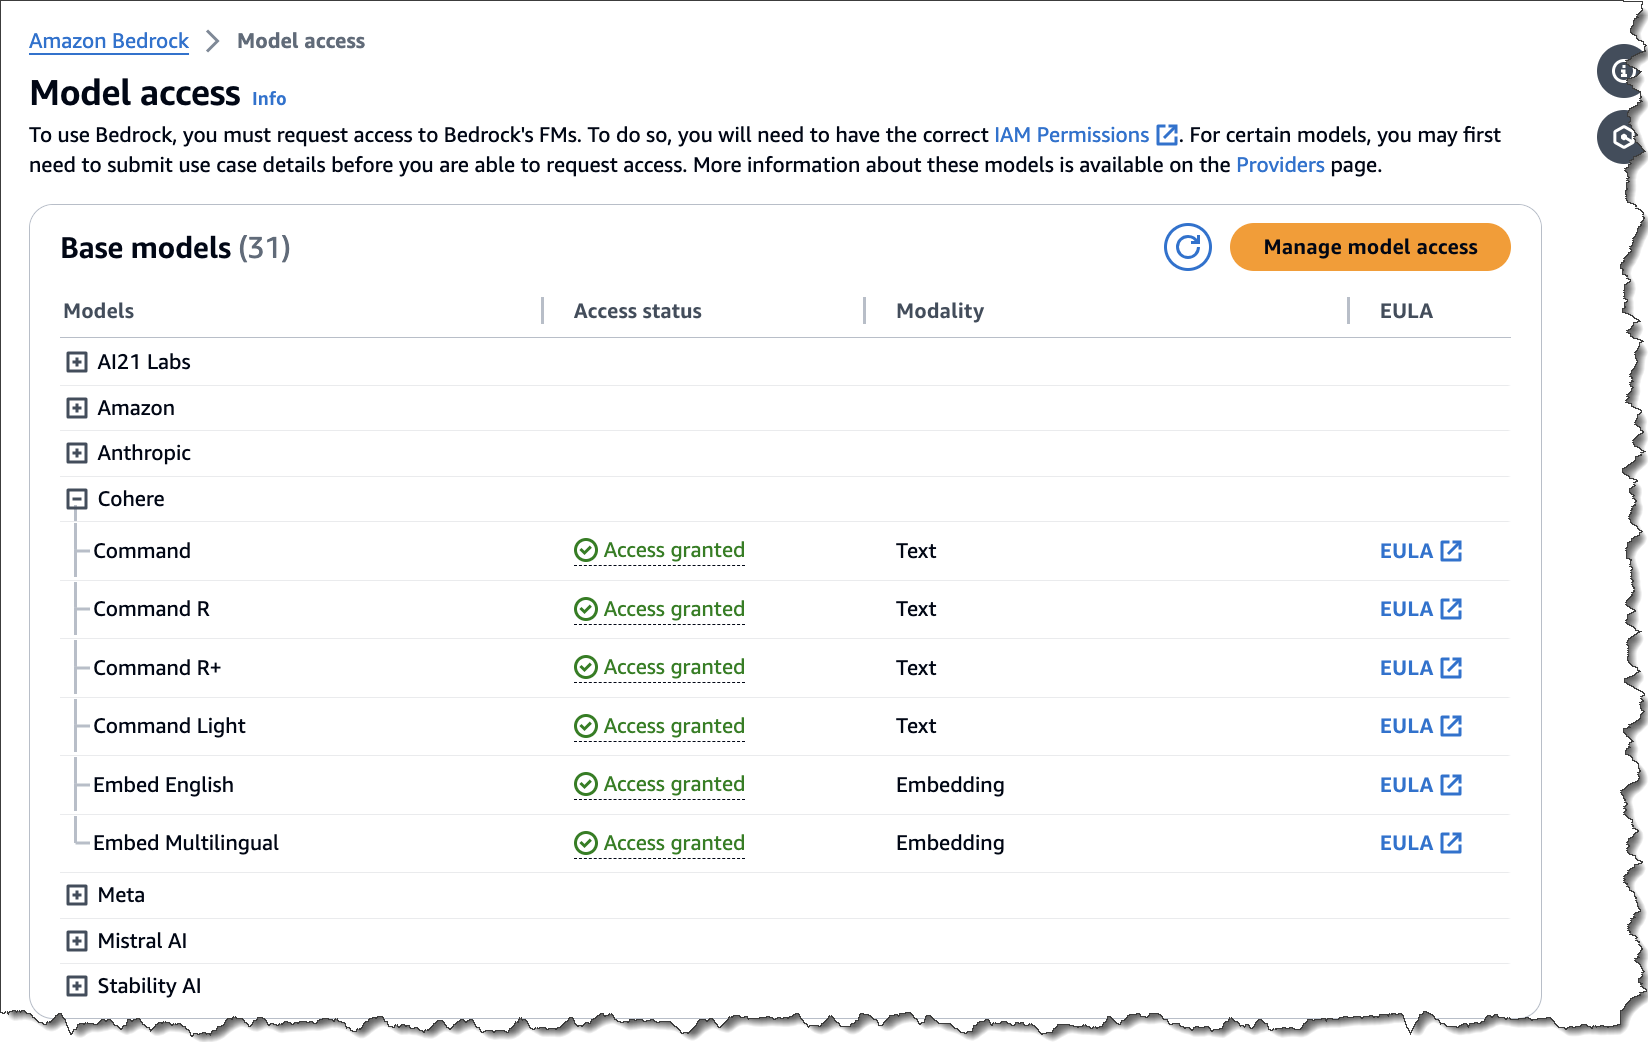Viewport: 1648px width, 1042px height.
Task: Click the Stability AI provider name
Action: tap(149, 986)
